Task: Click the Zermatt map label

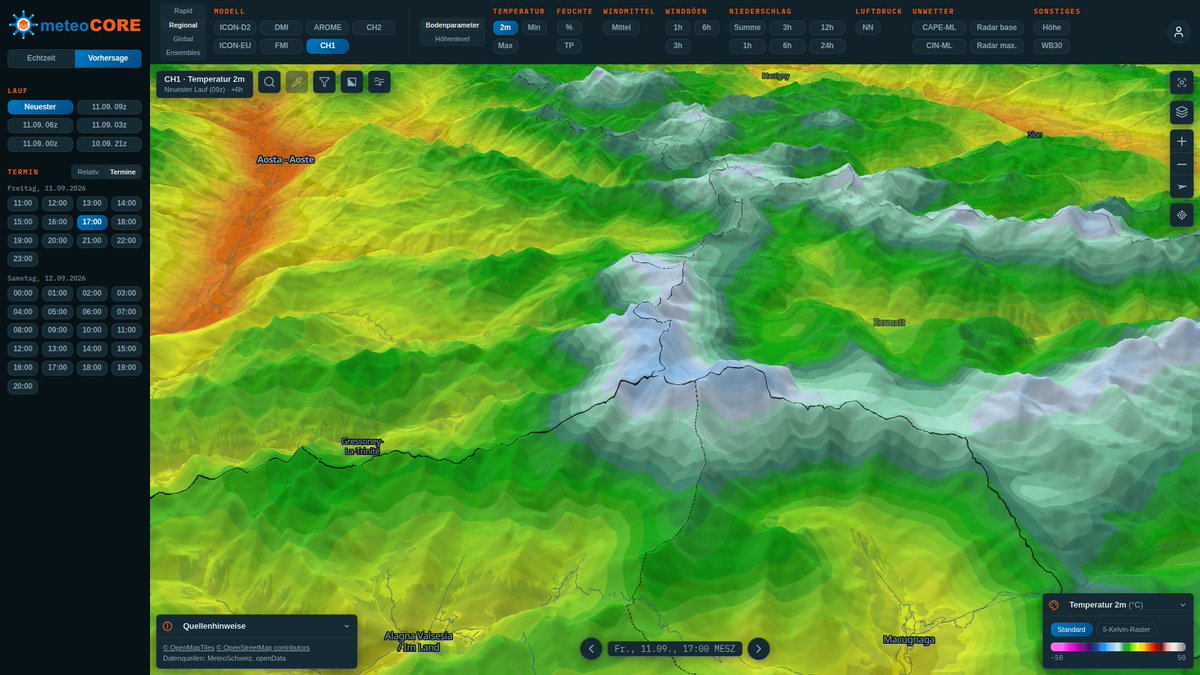Action: 889,322
